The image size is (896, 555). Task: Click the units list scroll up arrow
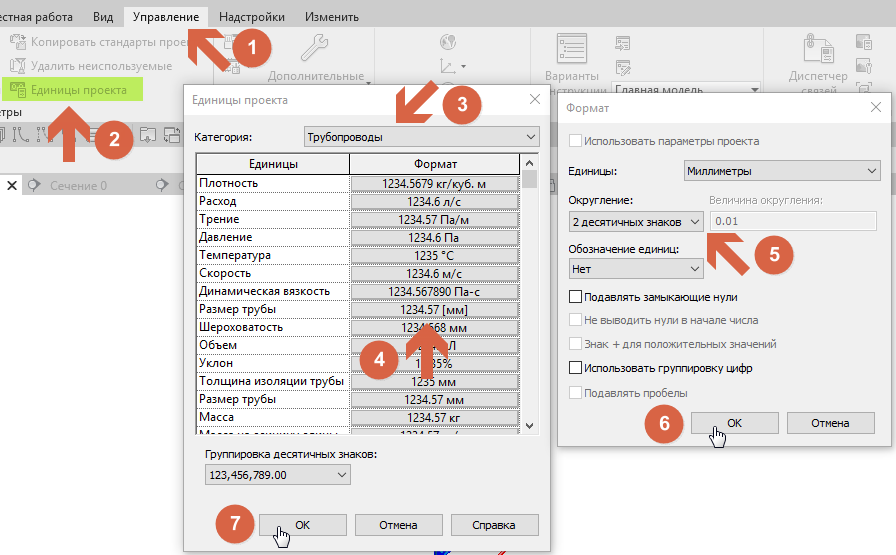(x=529, y=163)
